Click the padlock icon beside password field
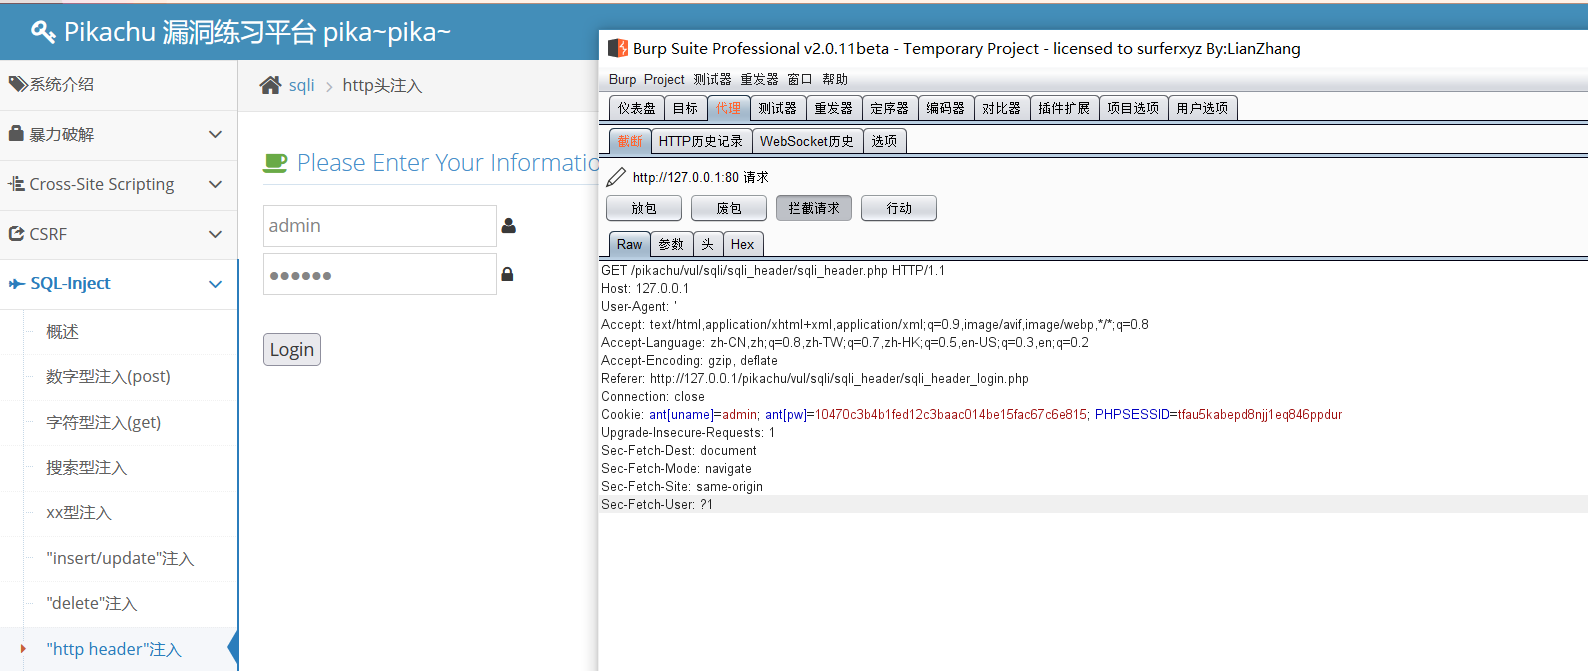The height and width of the screenshot is (671, 1588). pyautogui.click(x=507, y=274)
